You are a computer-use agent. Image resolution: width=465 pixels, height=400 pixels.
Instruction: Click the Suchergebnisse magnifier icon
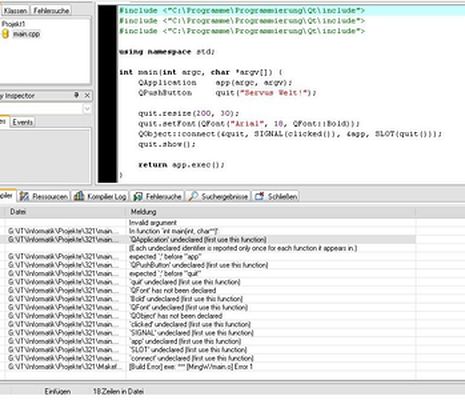pyautogui.click(x=193, y=196)
